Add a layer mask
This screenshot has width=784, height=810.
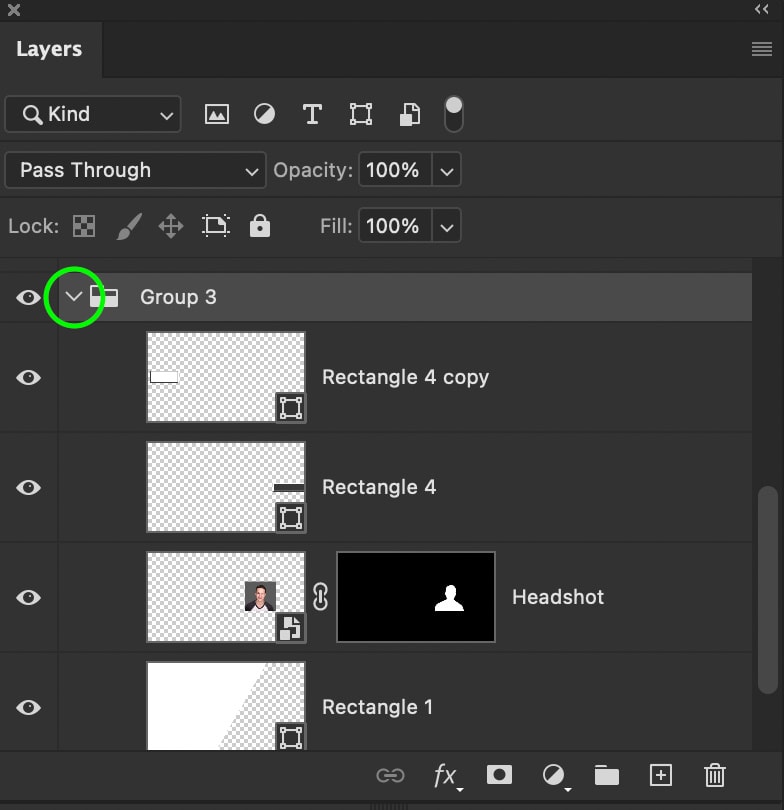pyautogui.click(x=499, y=775)
